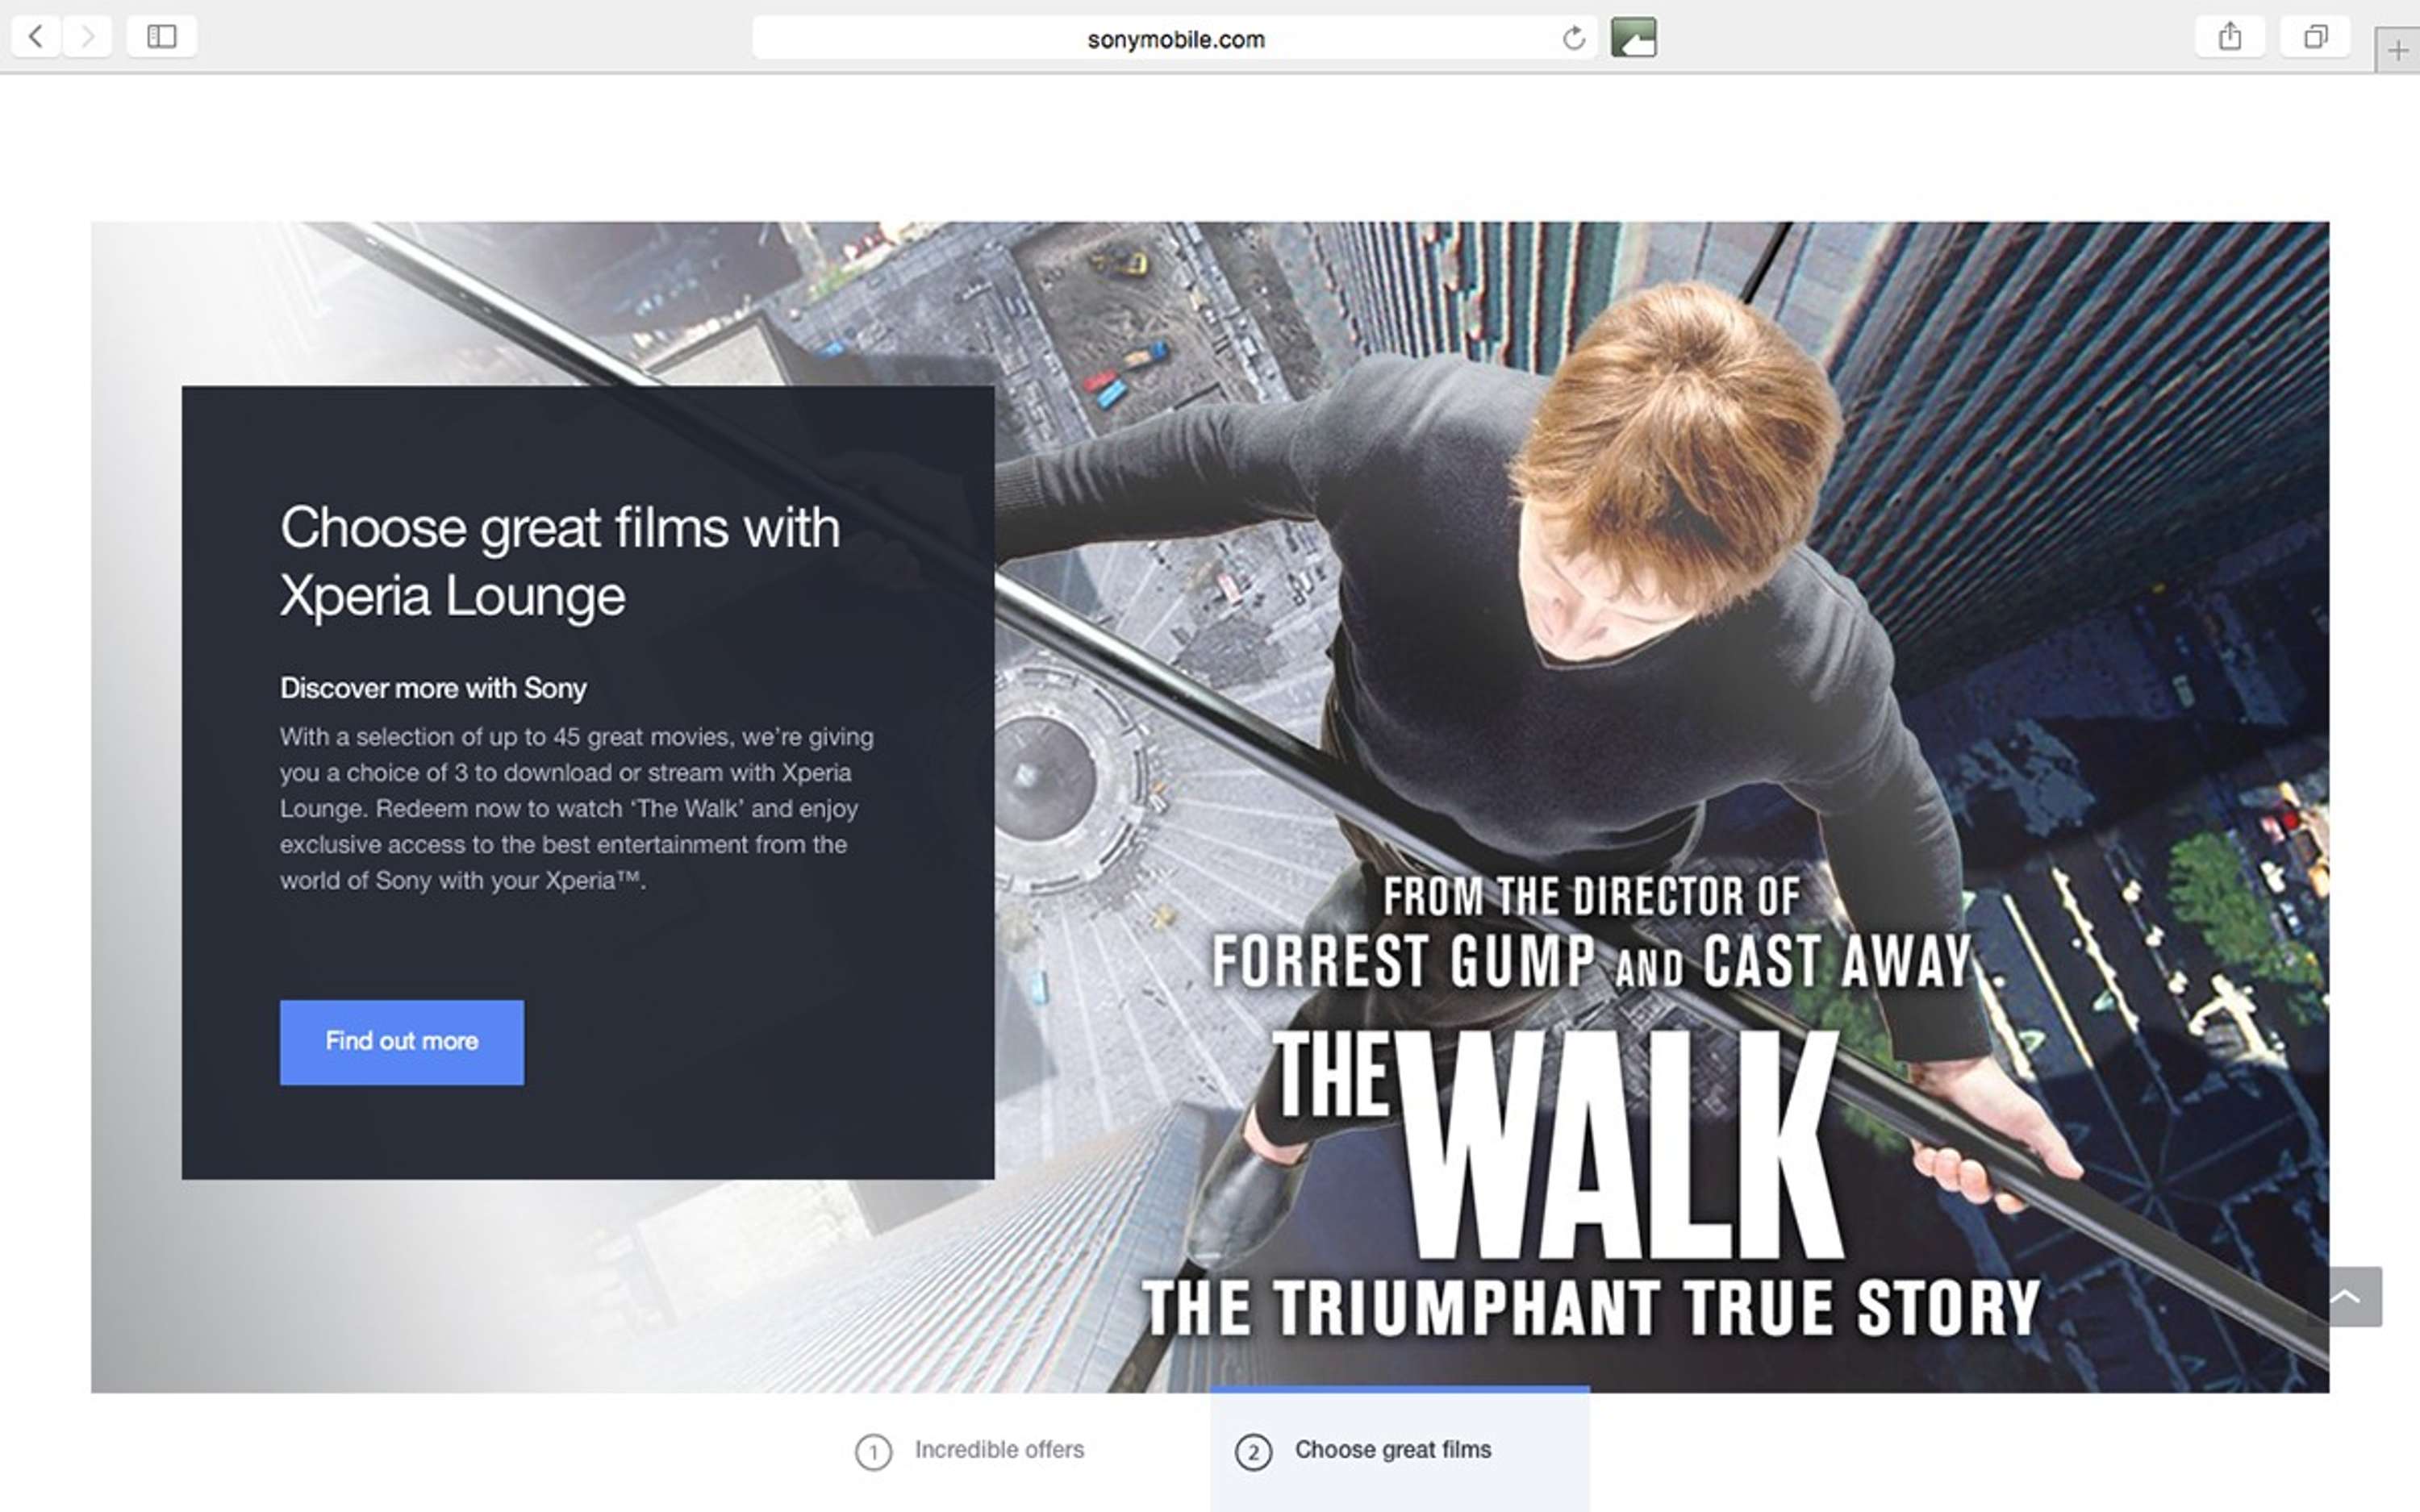Click the Find out more button
This screenshot has width=2420, height=1512.
tap(402, 1042)
